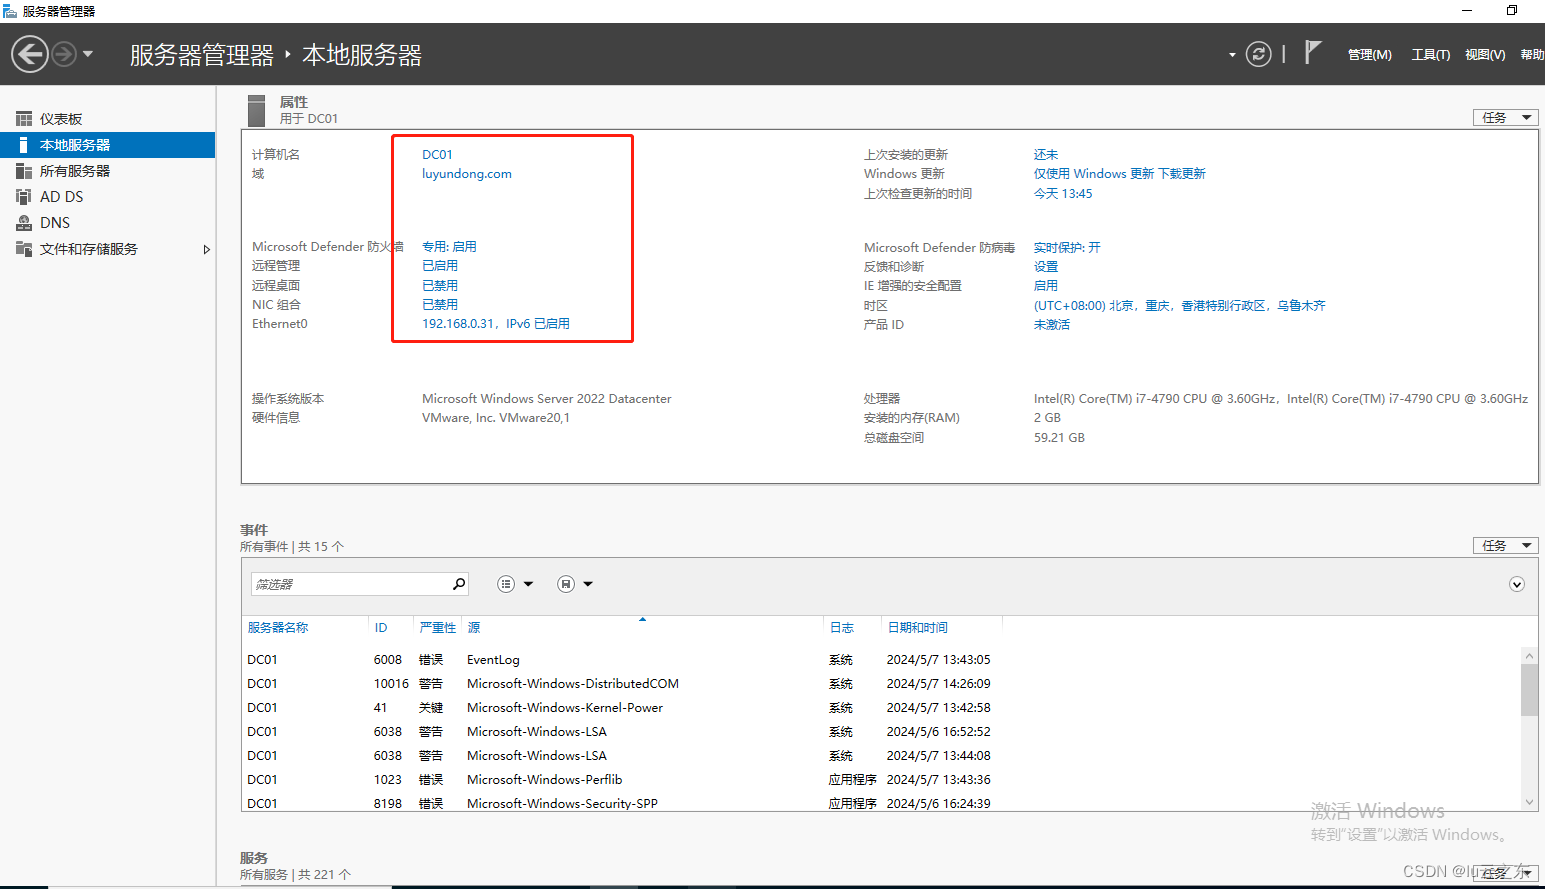This screenshot has height=889, width=1545.
Task: Select 文件和存储服务 in the sidebar
Action: click(107, 249)
